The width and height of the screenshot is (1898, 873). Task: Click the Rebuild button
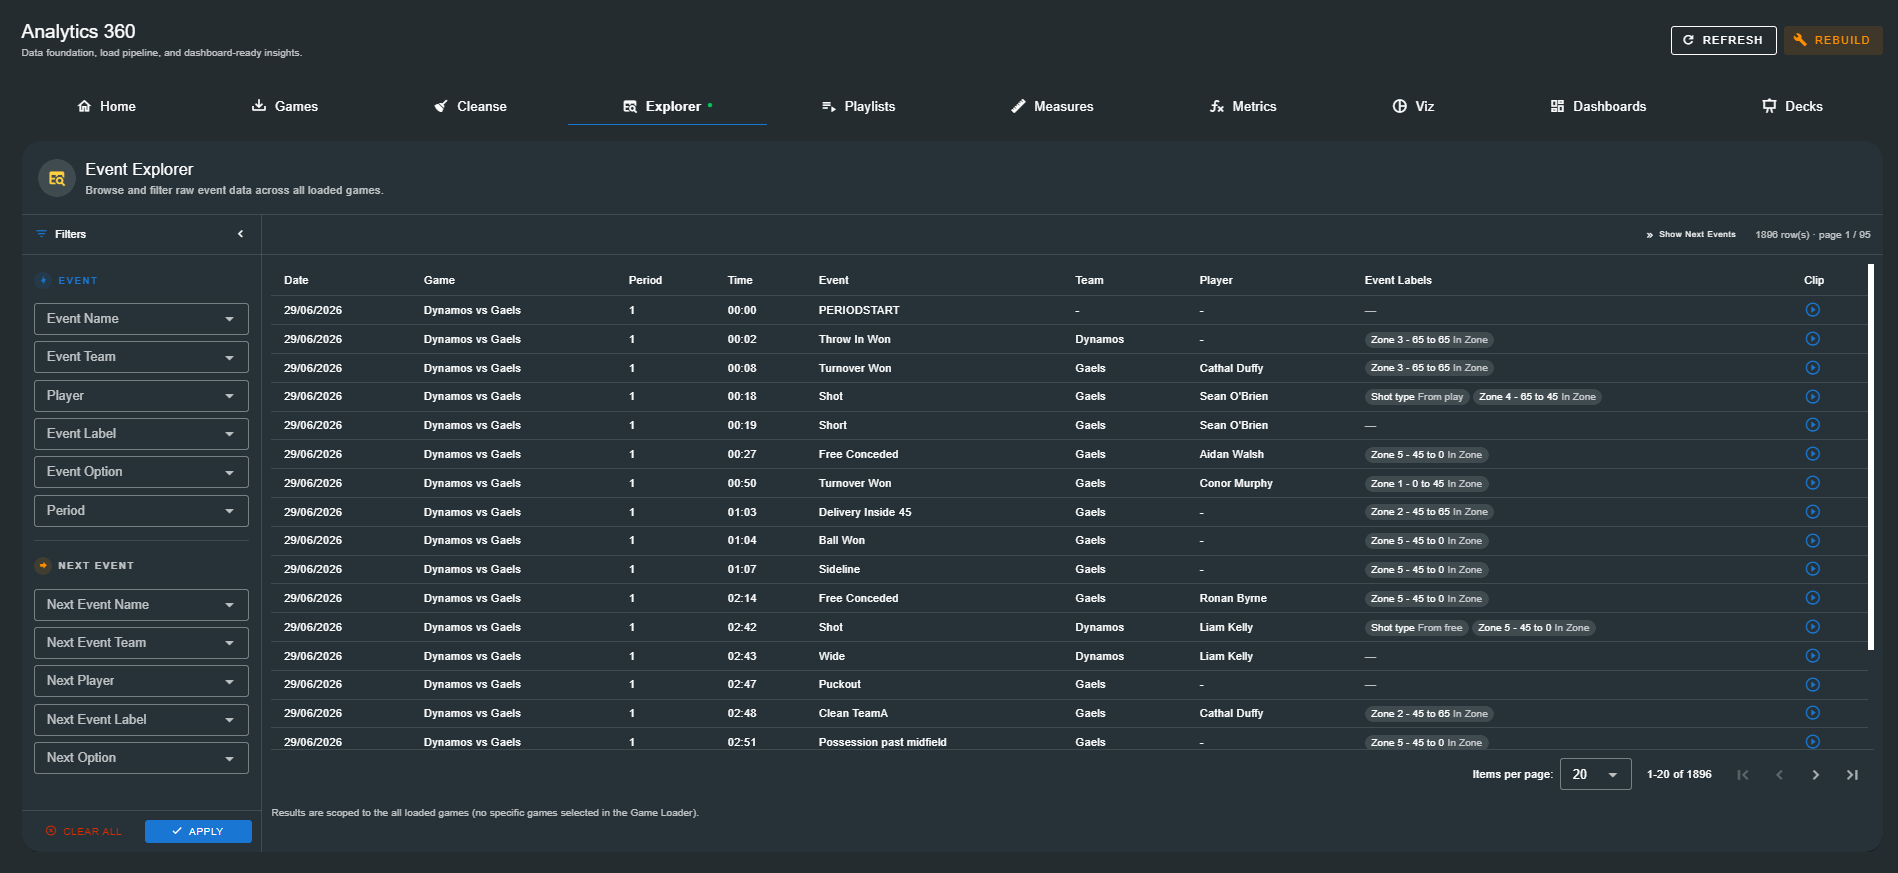coord(1832,40)
